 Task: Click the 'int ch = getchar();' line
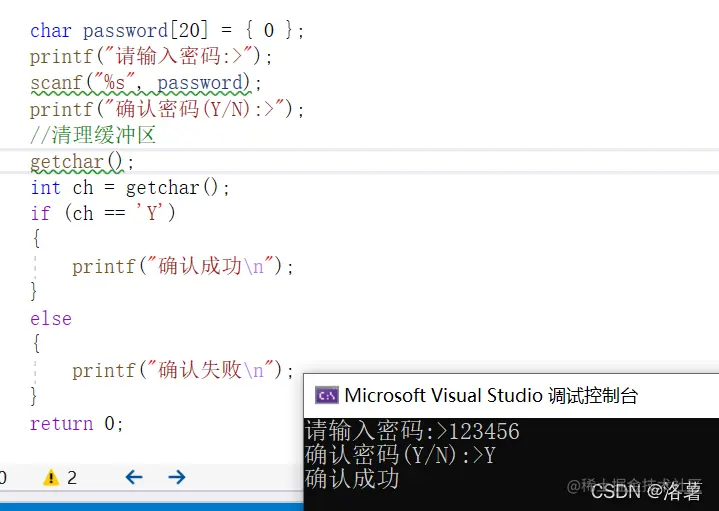click(x=130, y=188)
